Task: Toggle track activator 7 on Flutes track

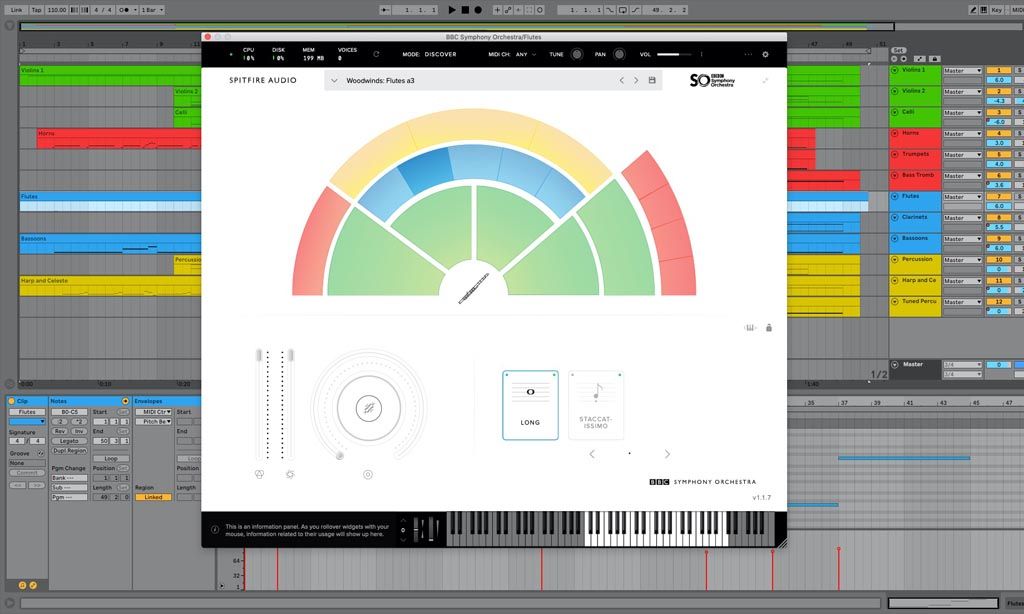Action: pyautogui.click(x=999, y=196)
